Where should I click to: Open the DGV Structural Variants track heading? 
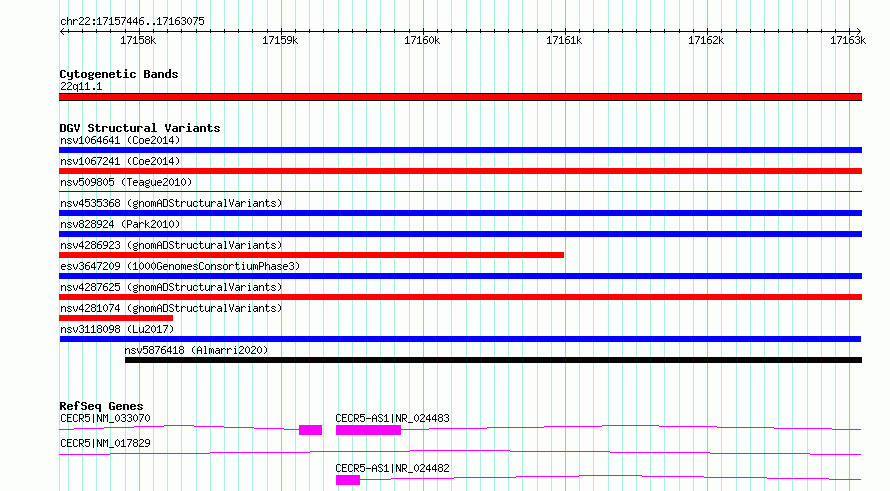(140, 128)
